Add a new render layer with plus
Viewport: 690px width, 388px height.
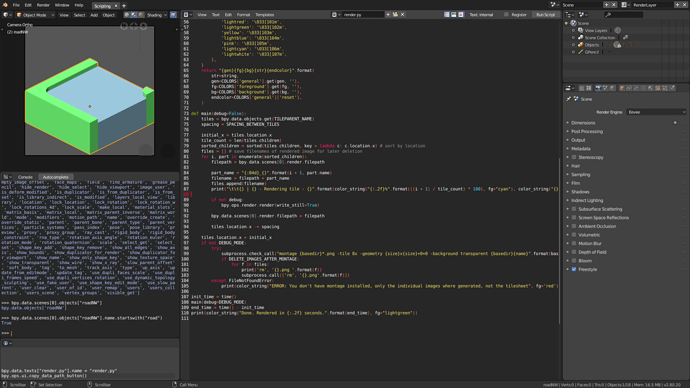click(x=677, y=5)
